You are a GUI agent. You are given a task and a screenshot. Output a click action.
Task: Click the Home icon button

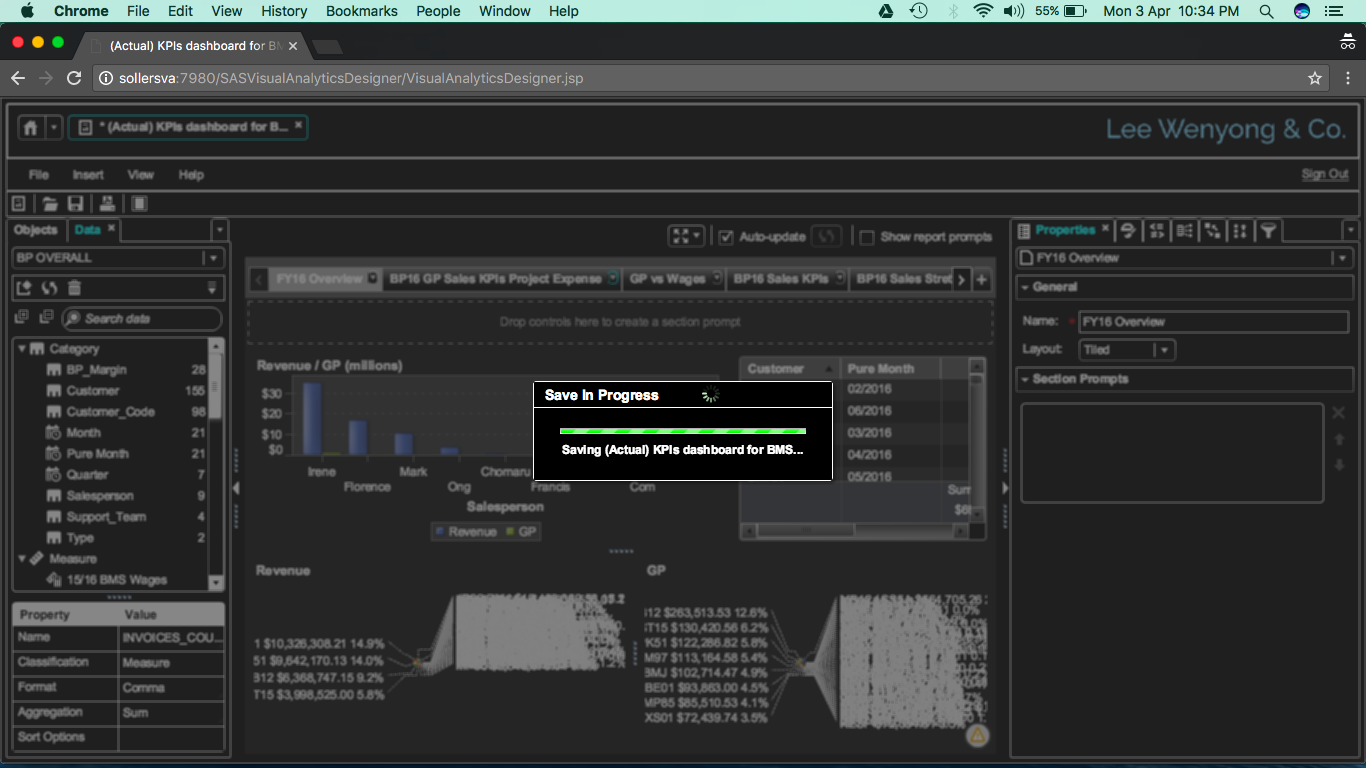click(30, 128)
